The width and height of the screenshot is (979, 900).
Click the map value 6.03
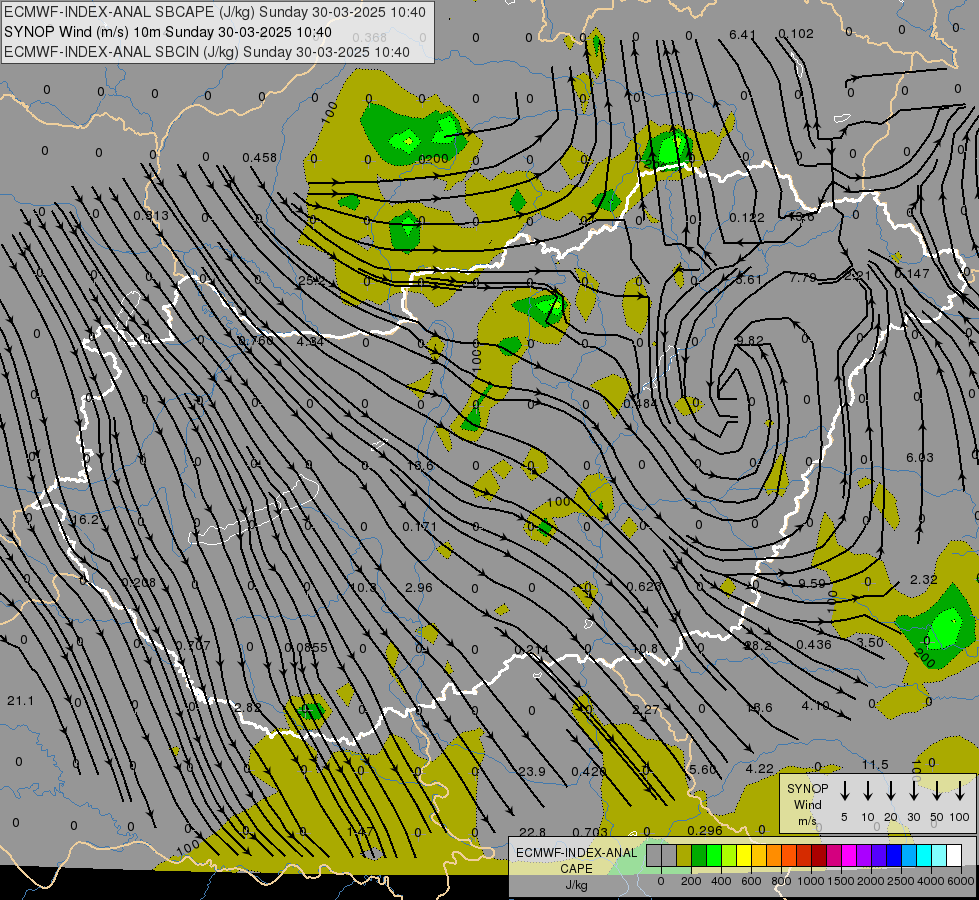[x=920, y=457]
